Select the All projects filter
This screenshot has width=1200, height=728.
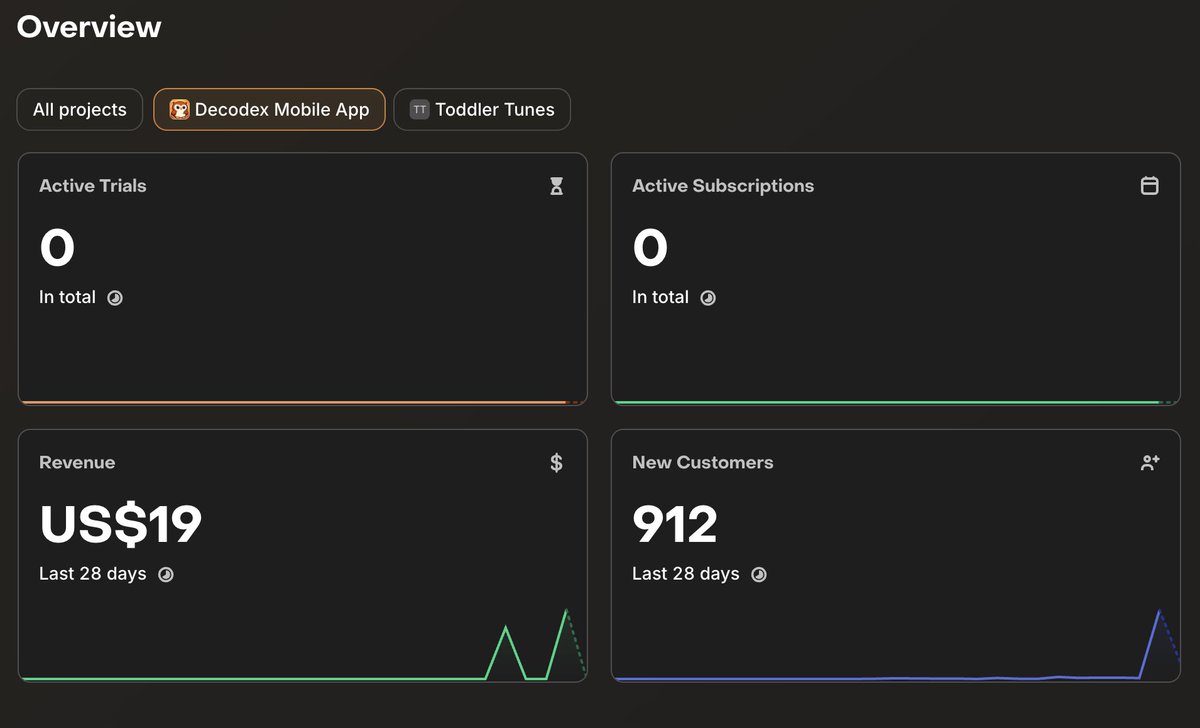pyautogui.click(x=80, y=110)
